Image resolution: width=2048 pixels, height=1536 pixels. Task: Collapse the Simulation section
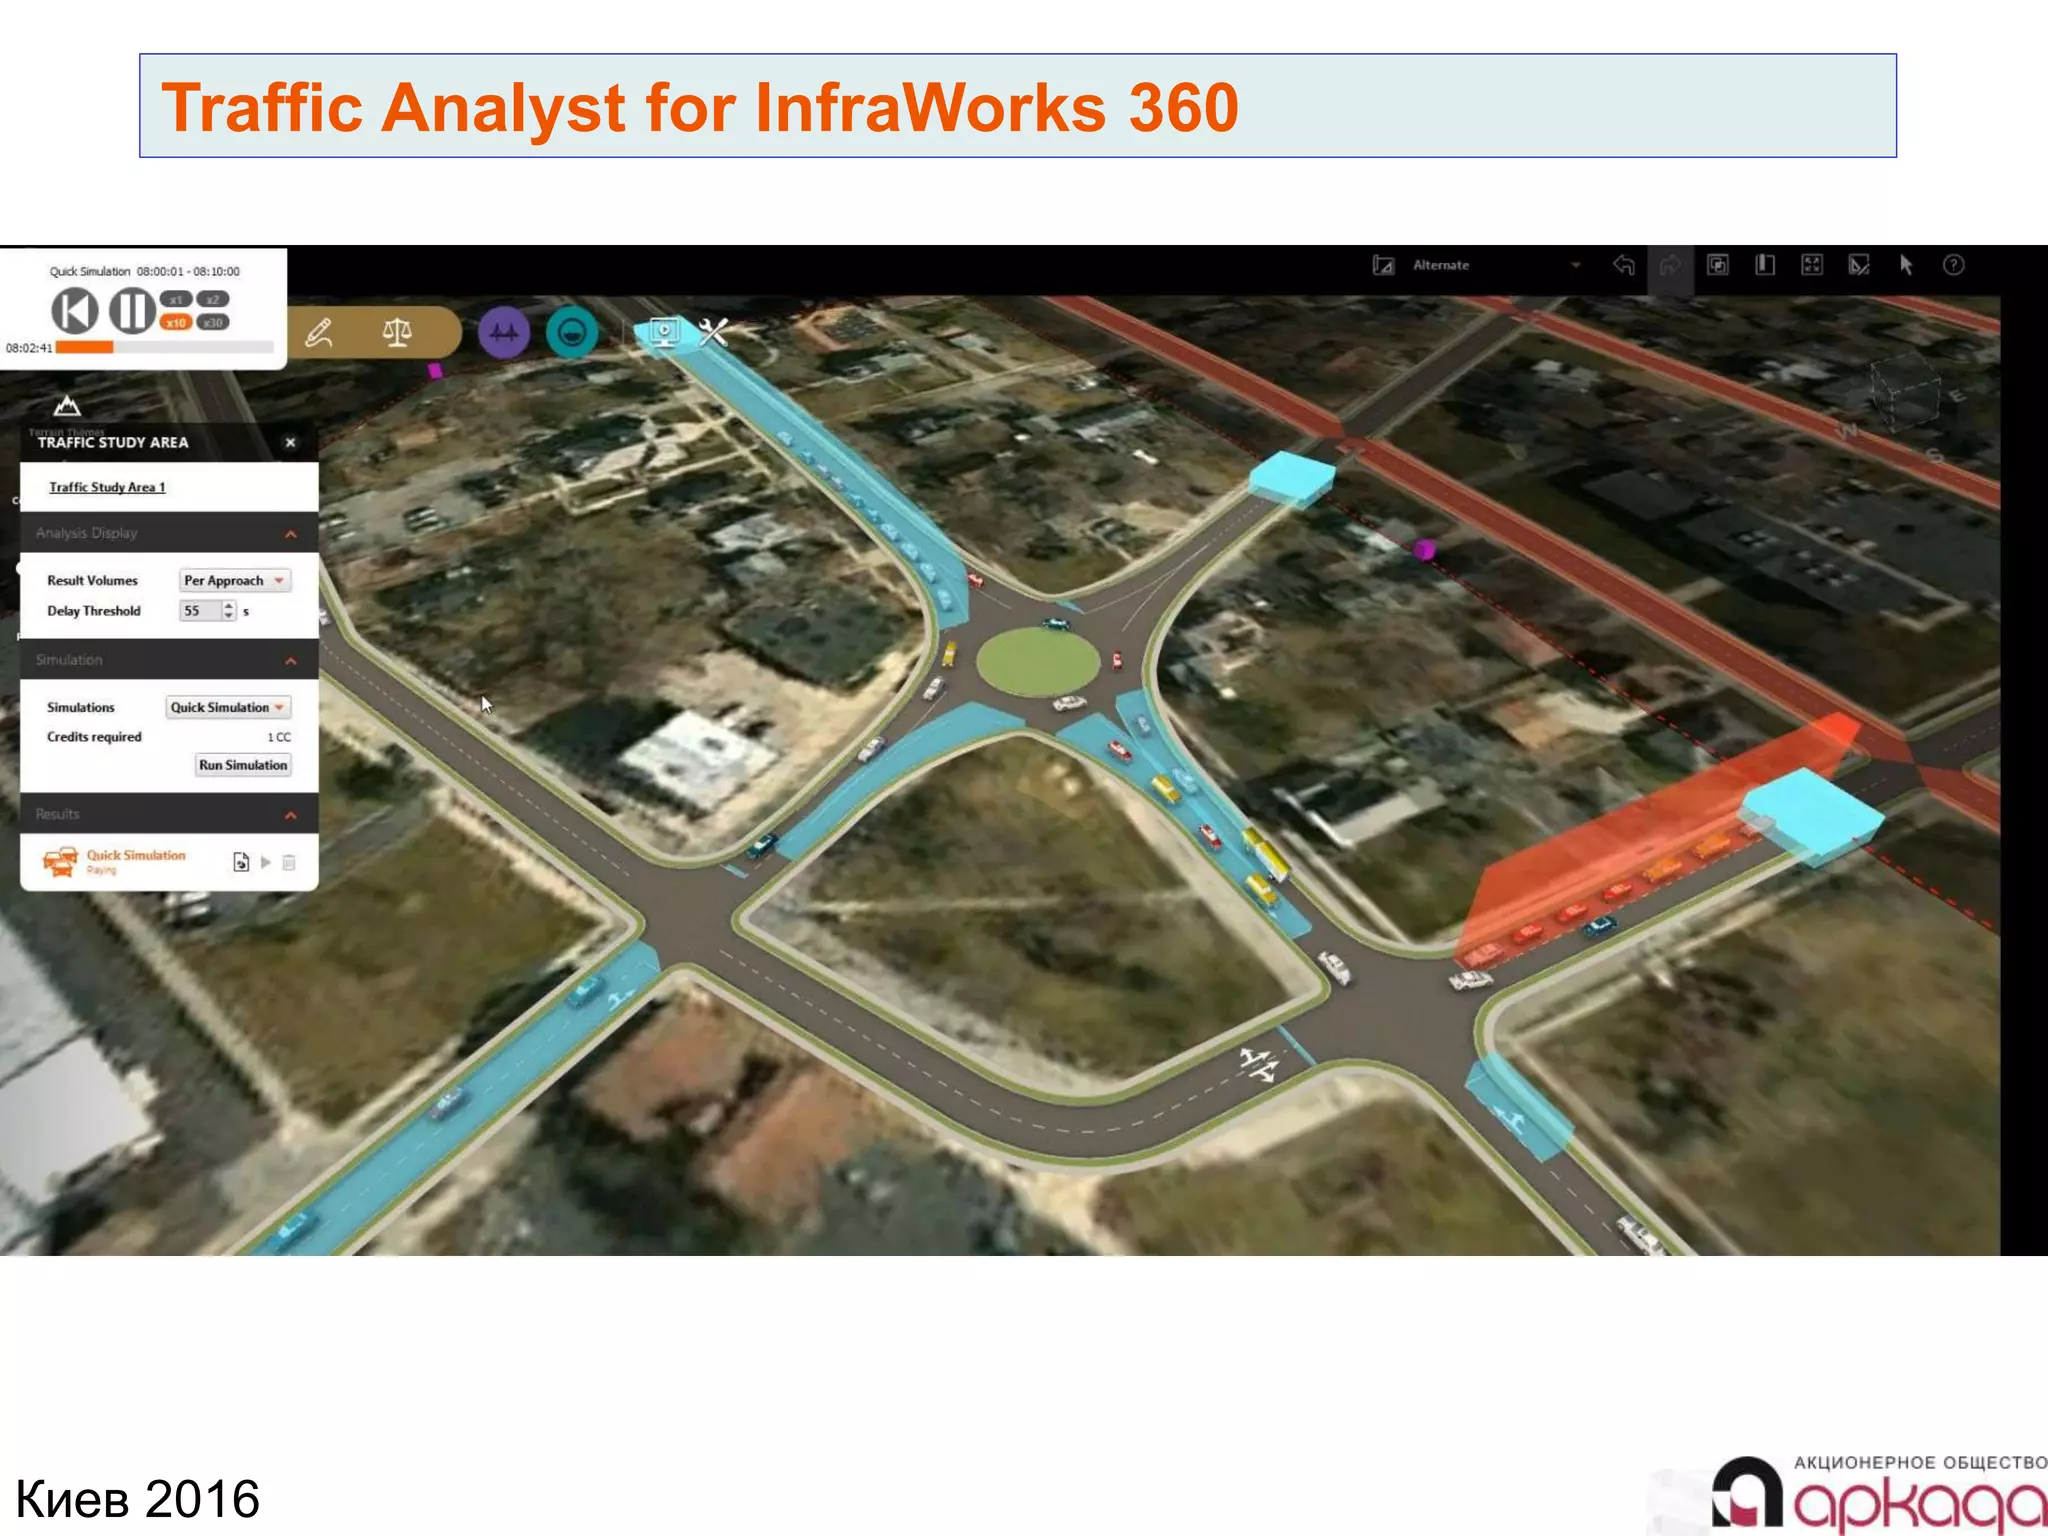[x=290, y=661]
